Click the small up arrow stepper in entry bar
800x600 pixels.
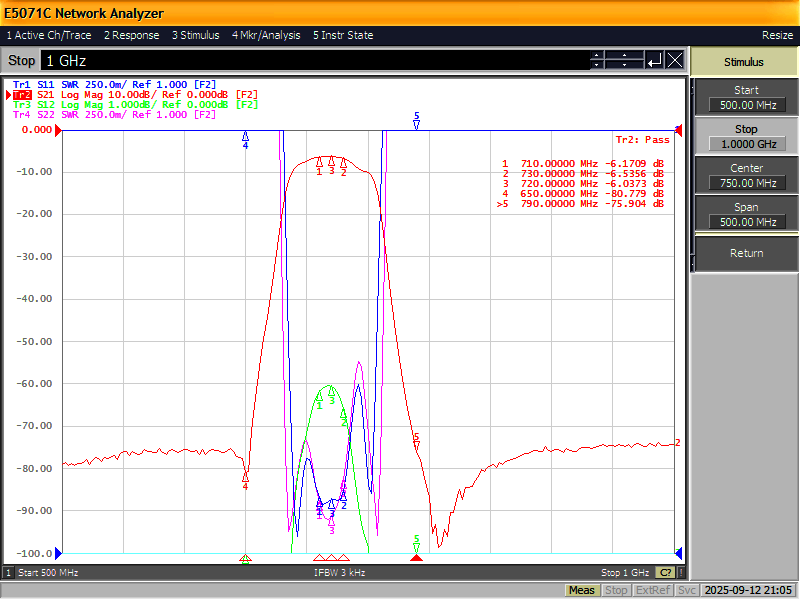click(597, 56)
